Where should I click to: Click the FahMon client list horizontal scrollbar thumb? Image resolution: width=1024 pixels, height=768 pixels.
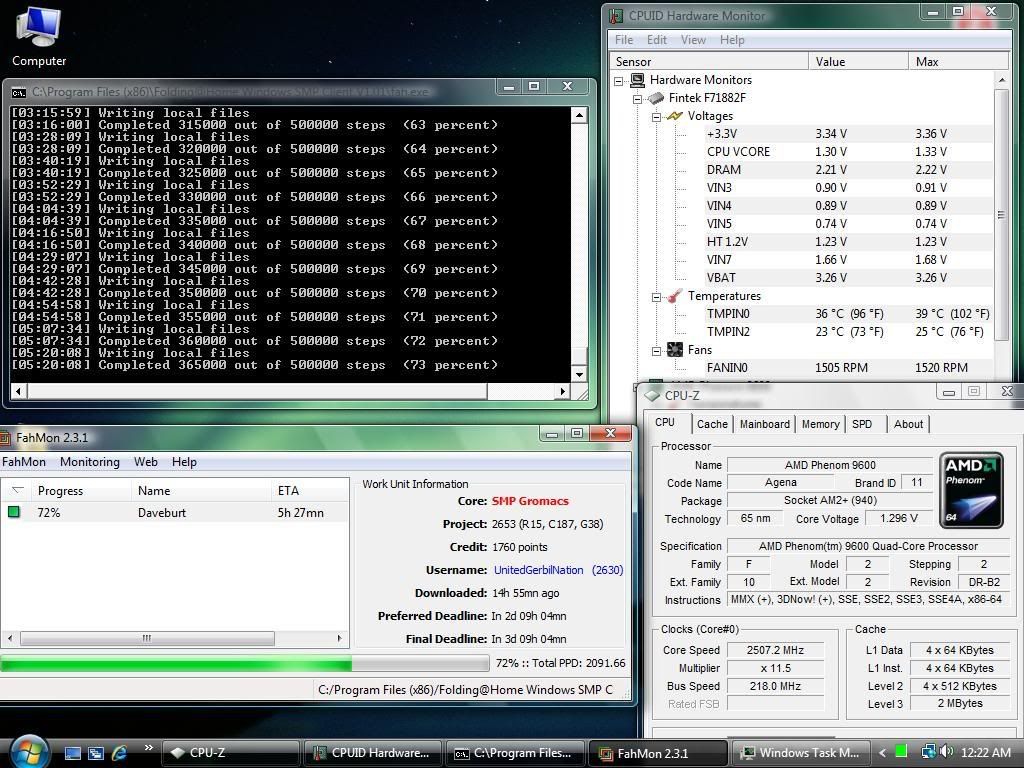coord(147,638)
